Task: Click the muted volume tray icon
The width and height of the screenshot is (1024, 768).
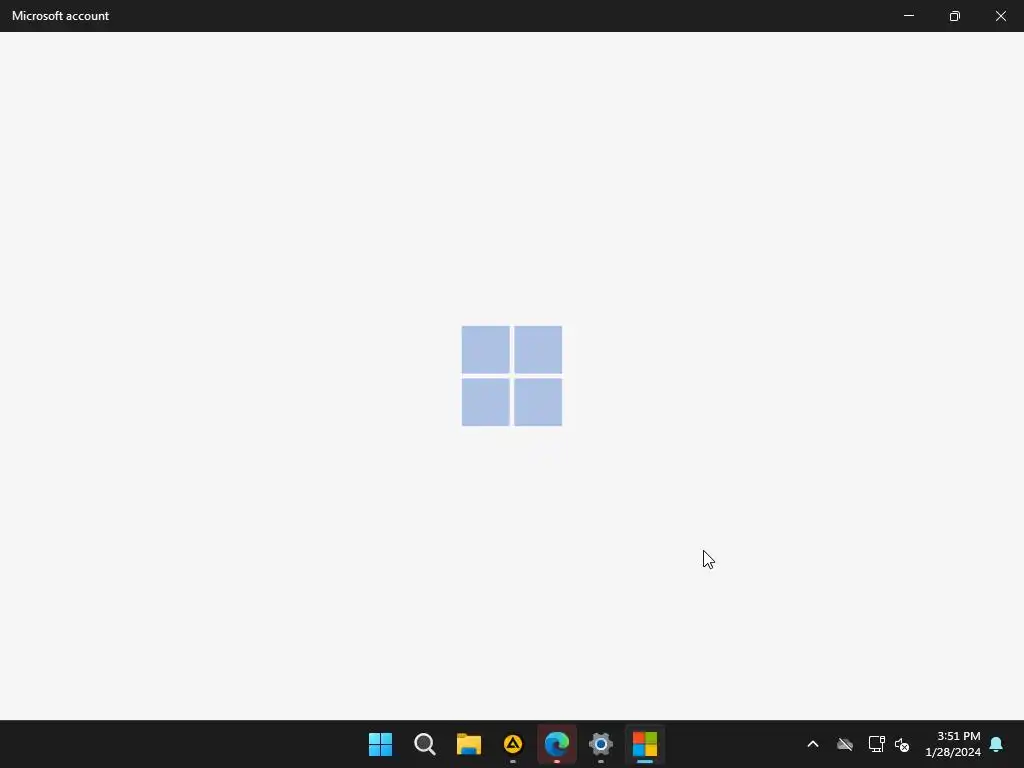Action: (902, 744)
